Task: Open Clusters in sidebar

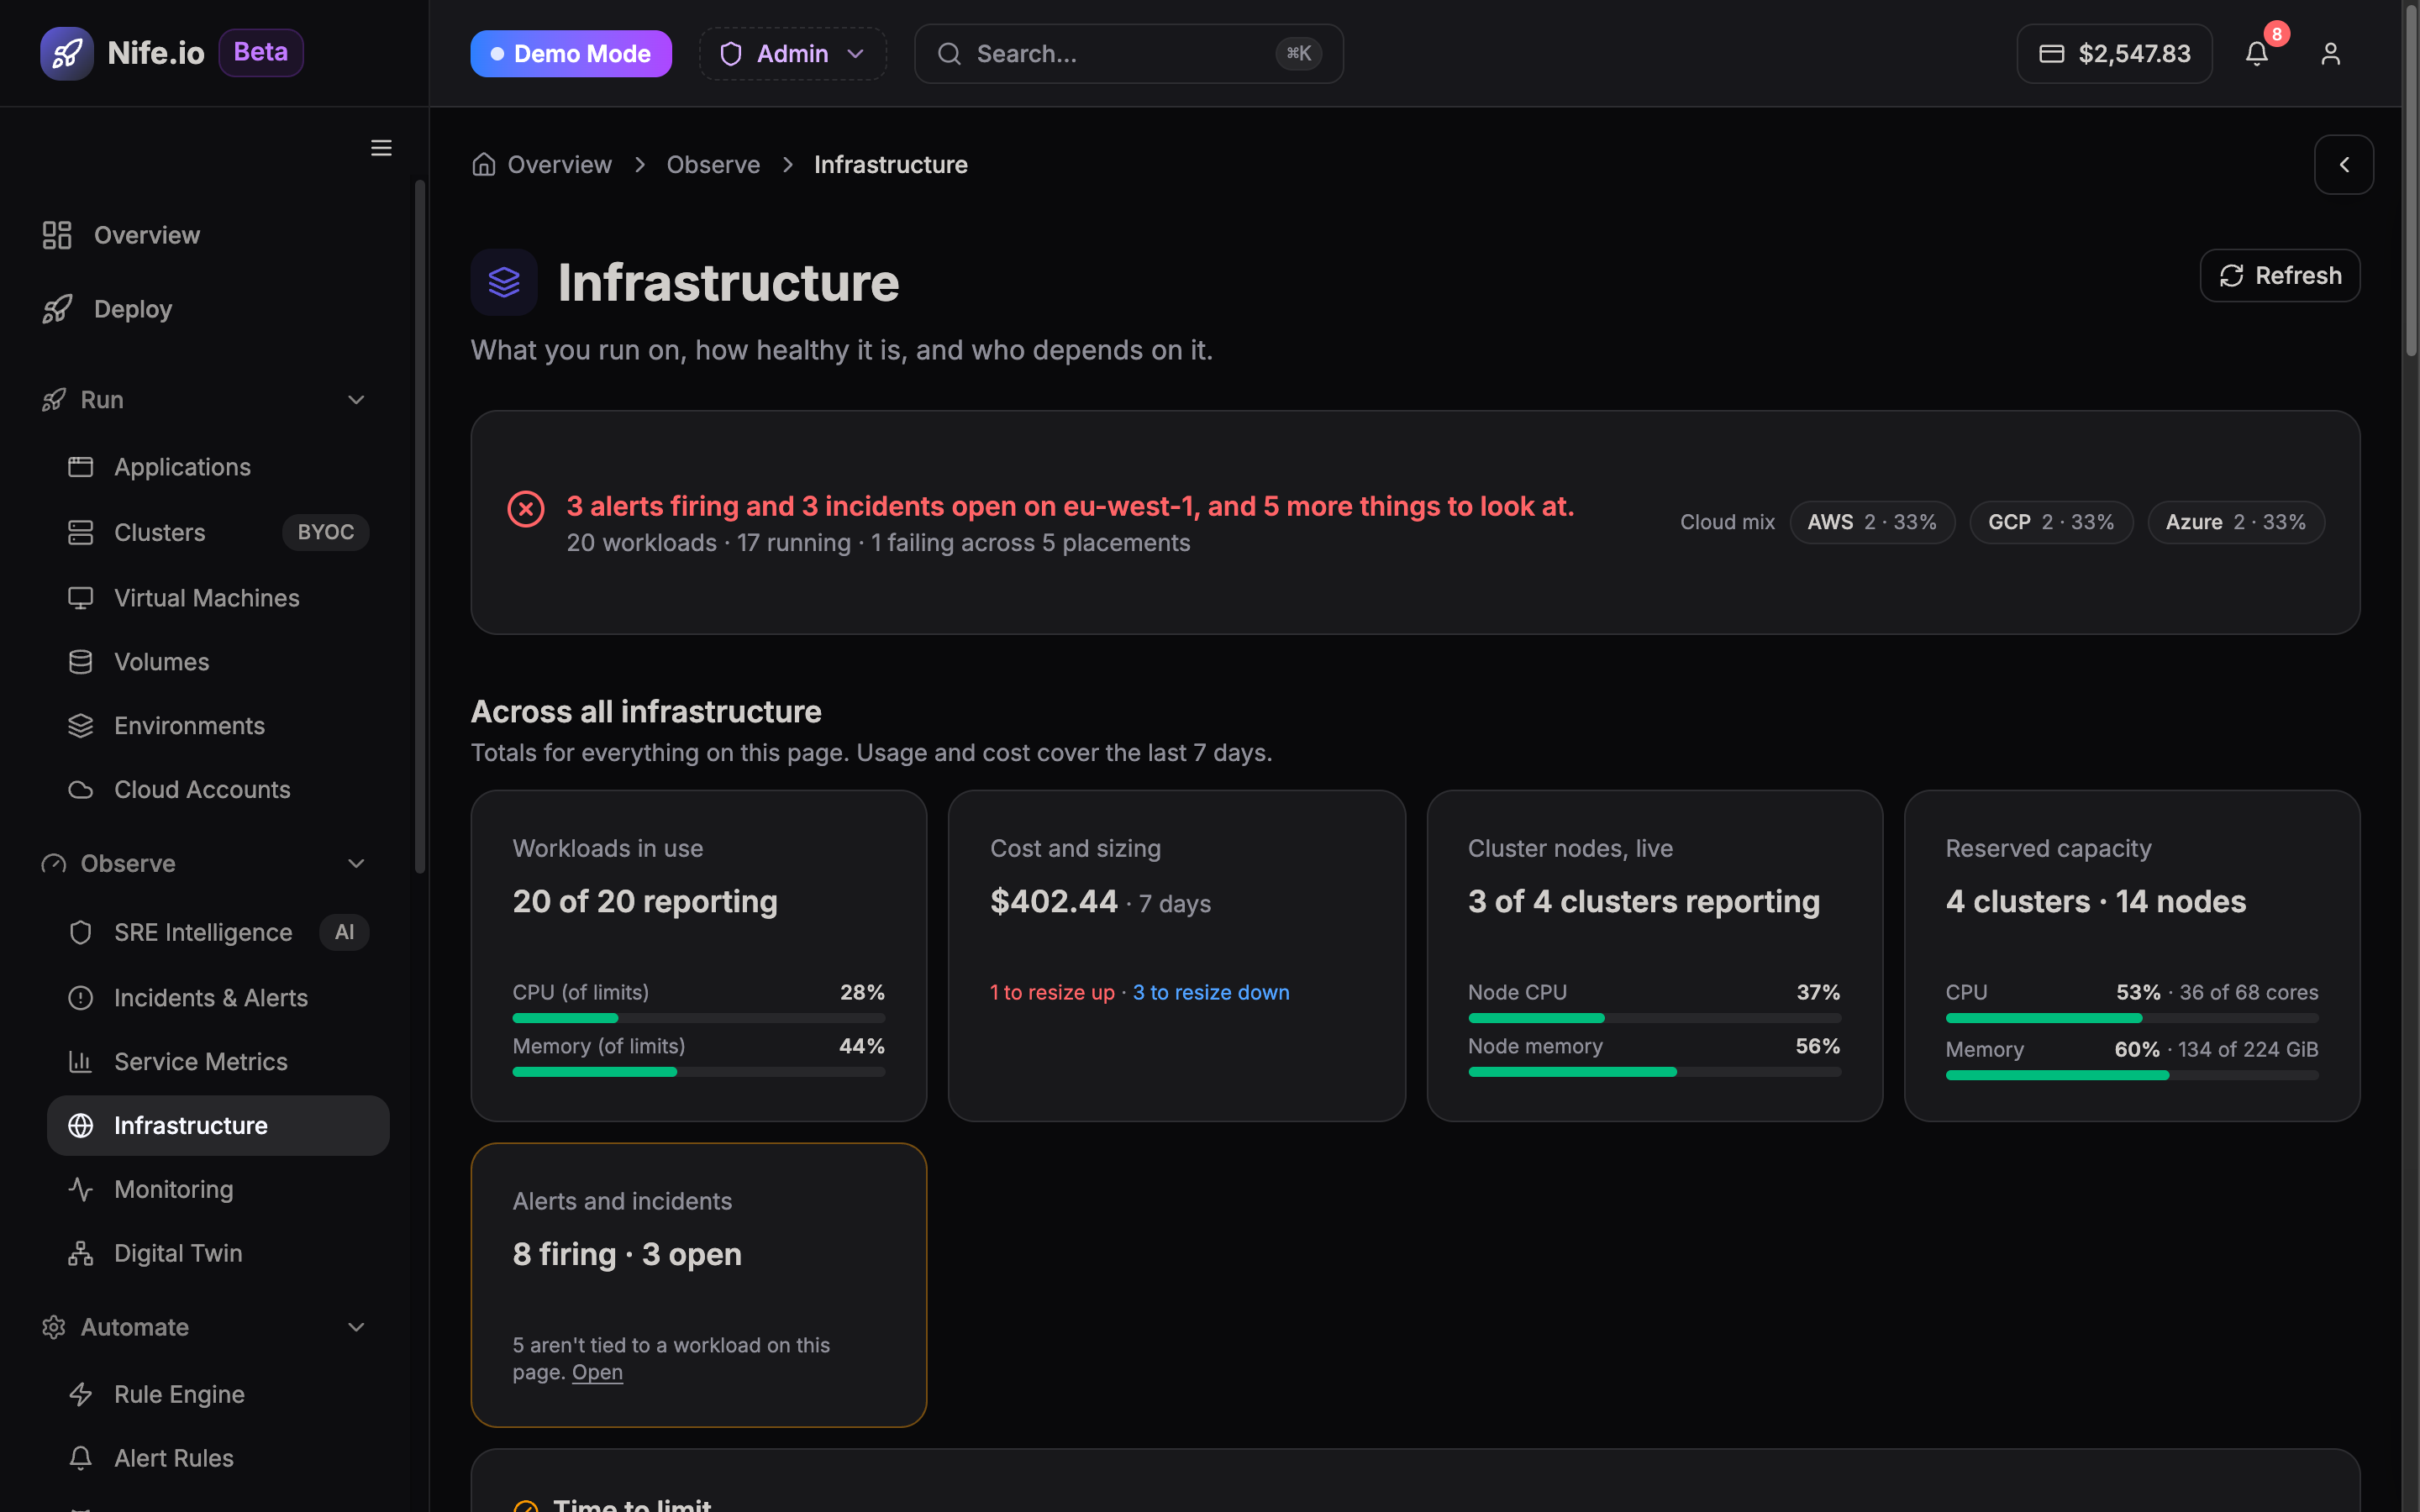Action: coord(218,532)
